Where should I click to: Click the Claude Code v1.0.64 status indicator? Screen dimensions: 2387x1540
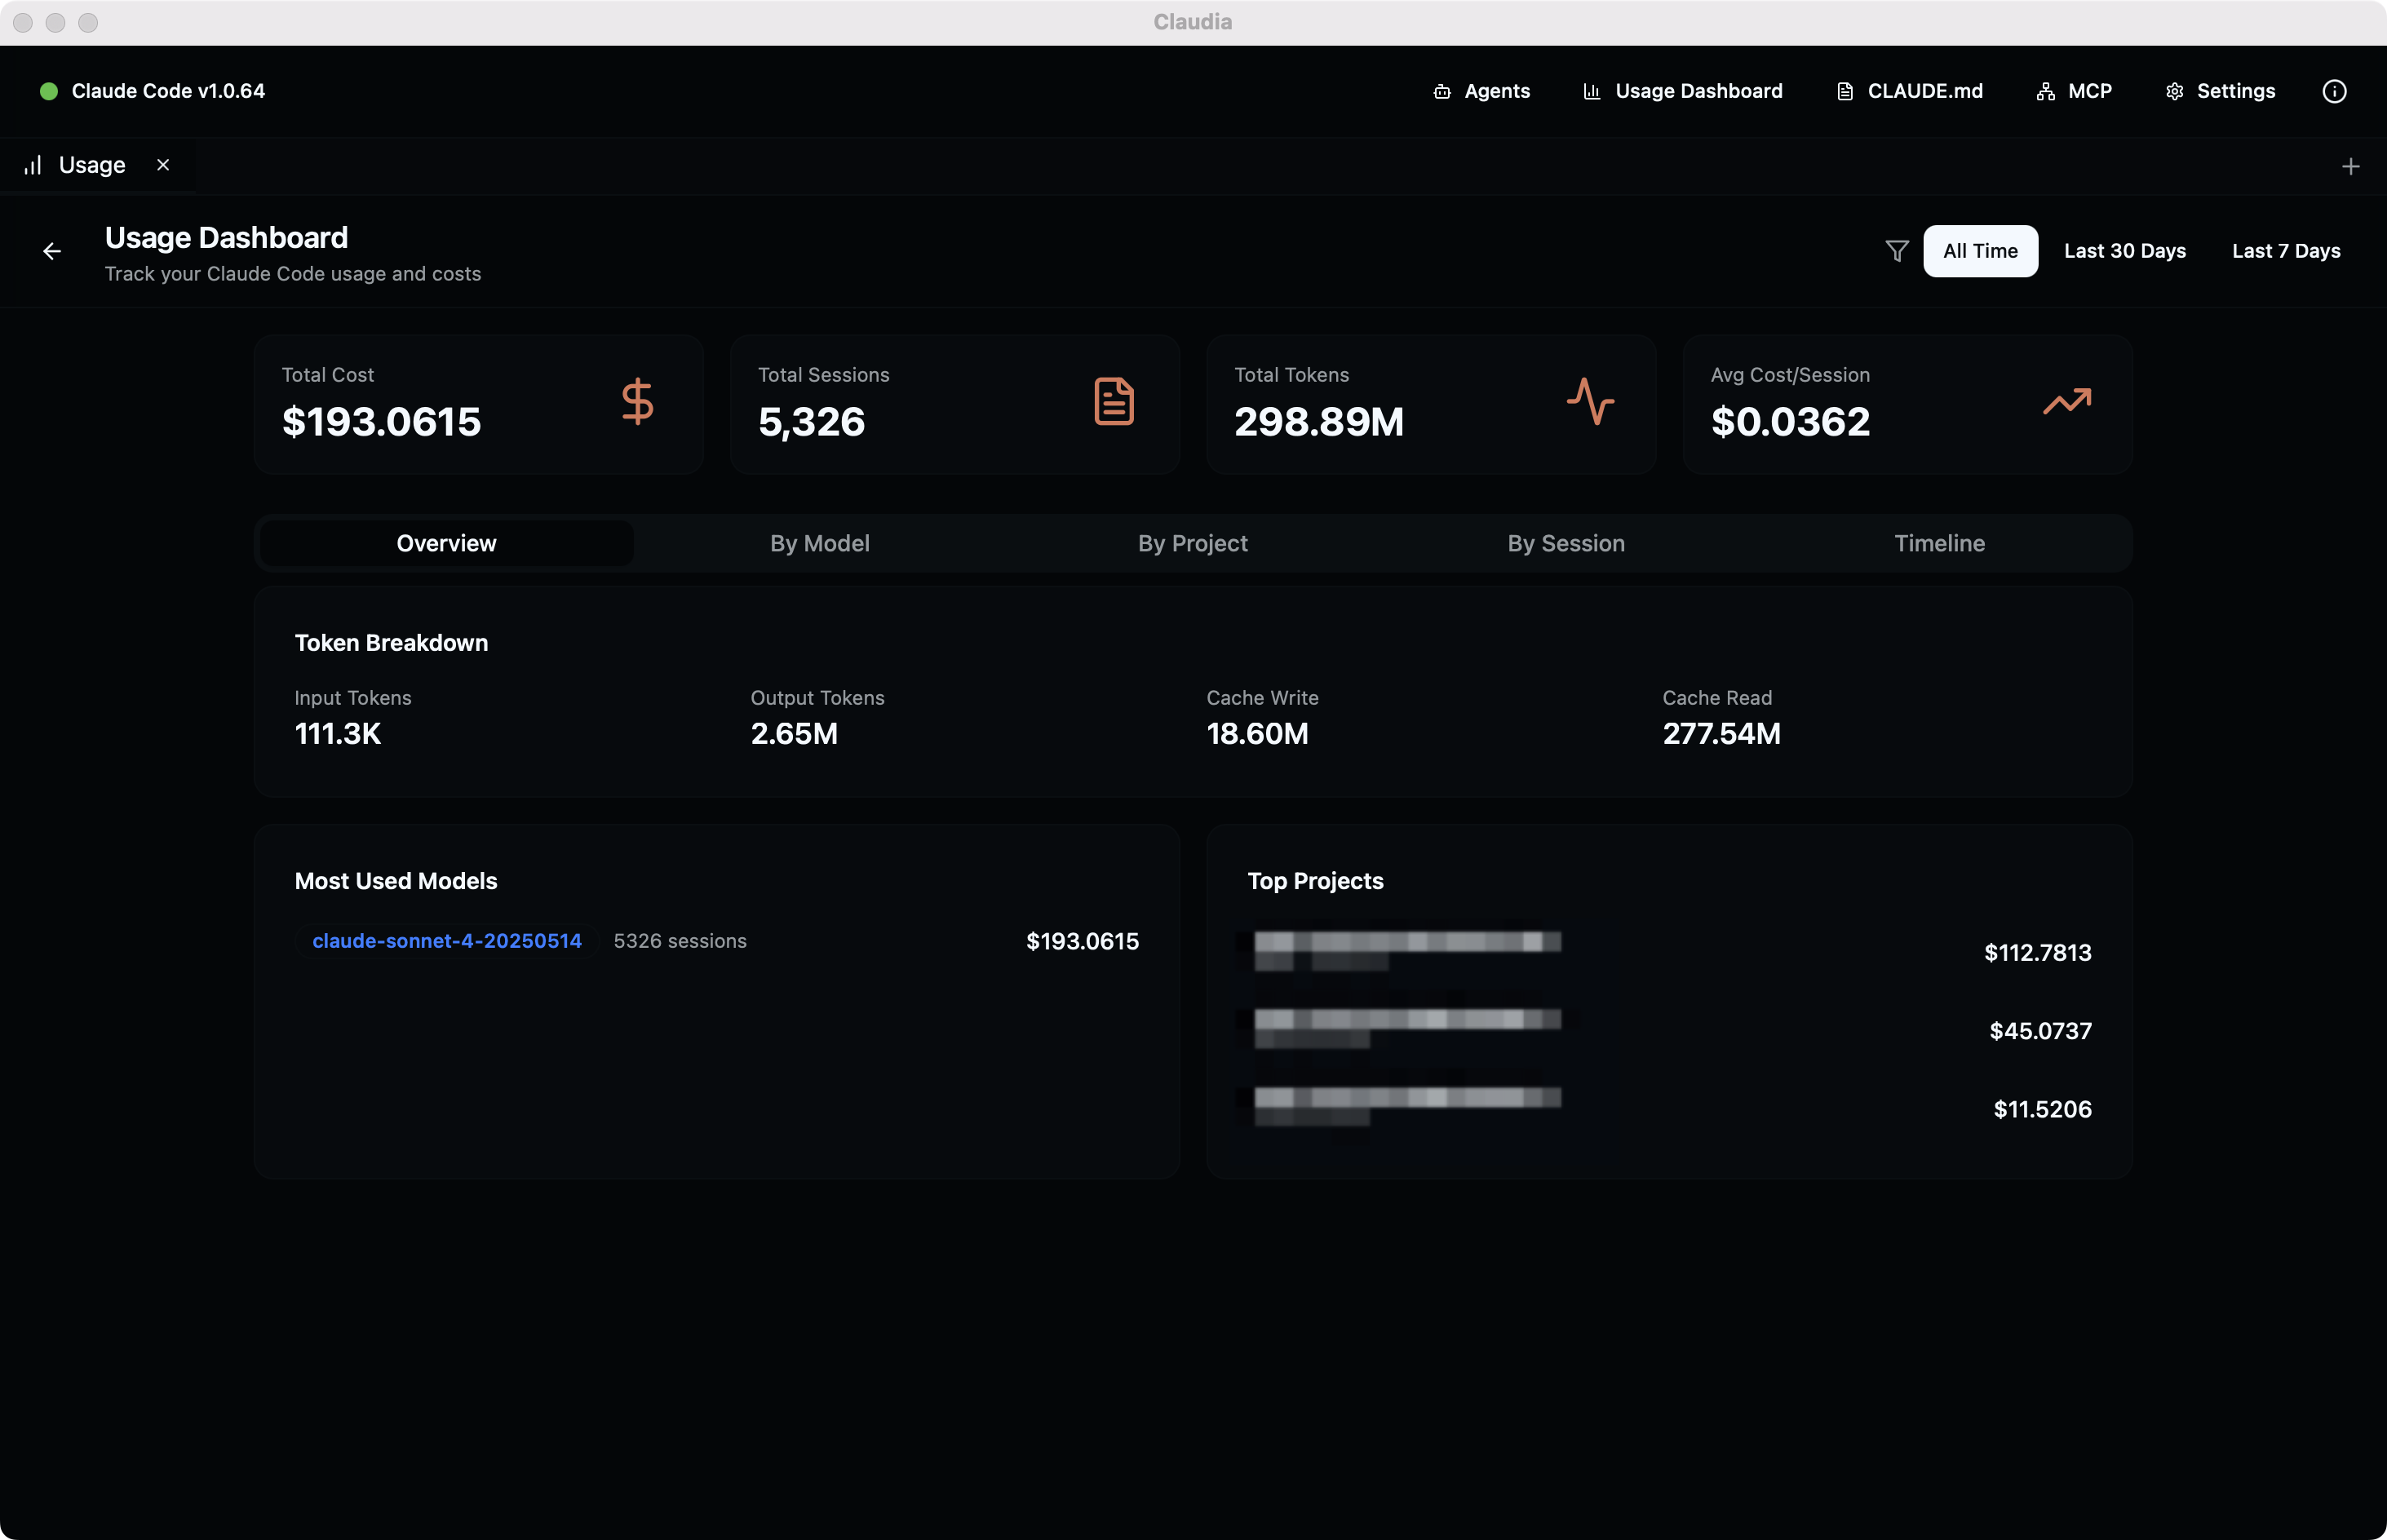pos(152,91)
